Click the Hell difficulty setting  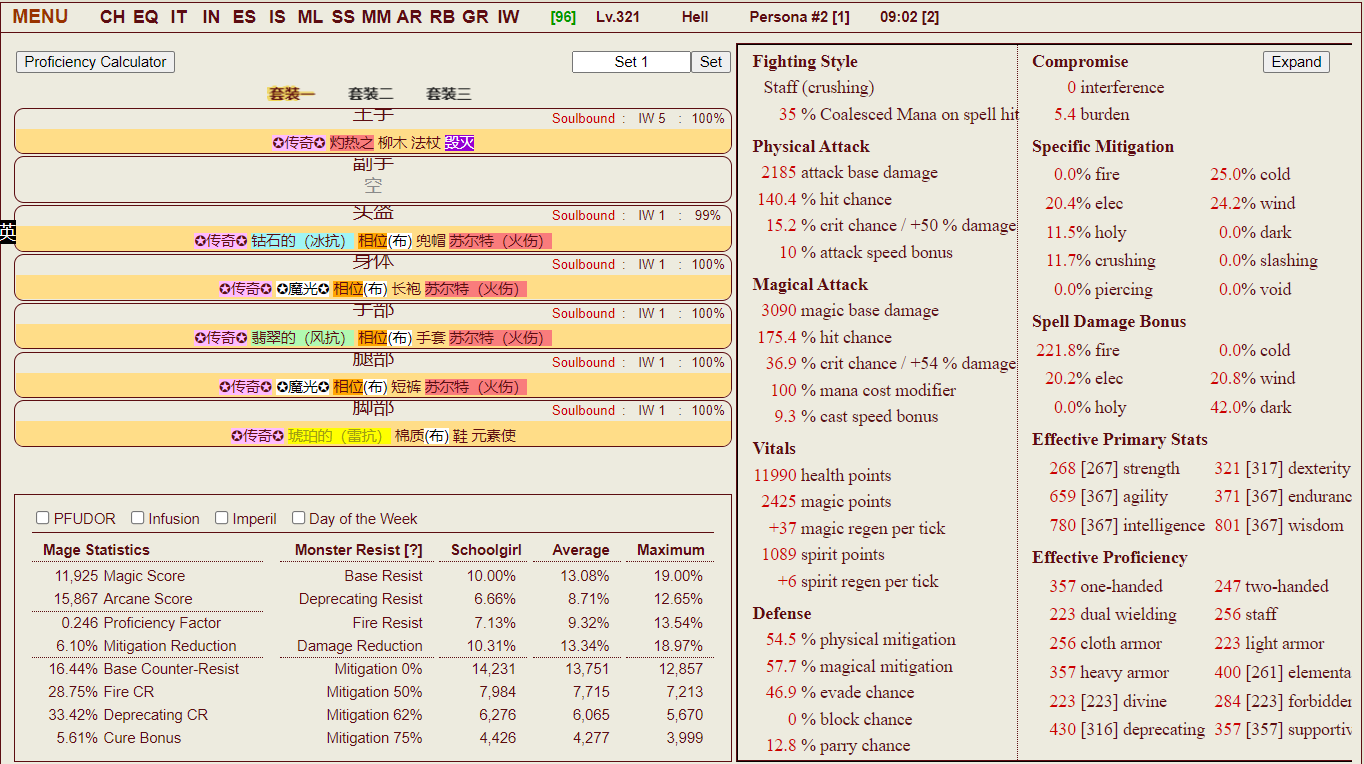pos(695,17)
